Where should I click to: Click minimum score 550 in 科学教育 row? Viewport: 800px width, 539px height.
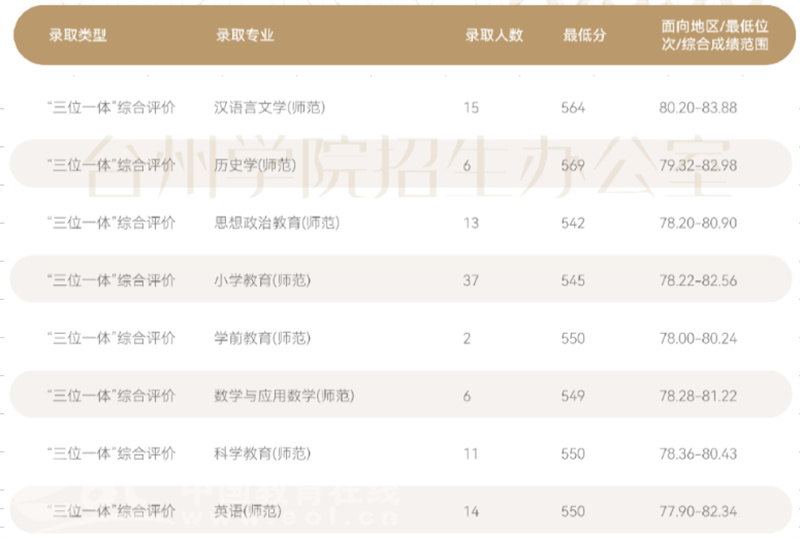coord(573,453)
